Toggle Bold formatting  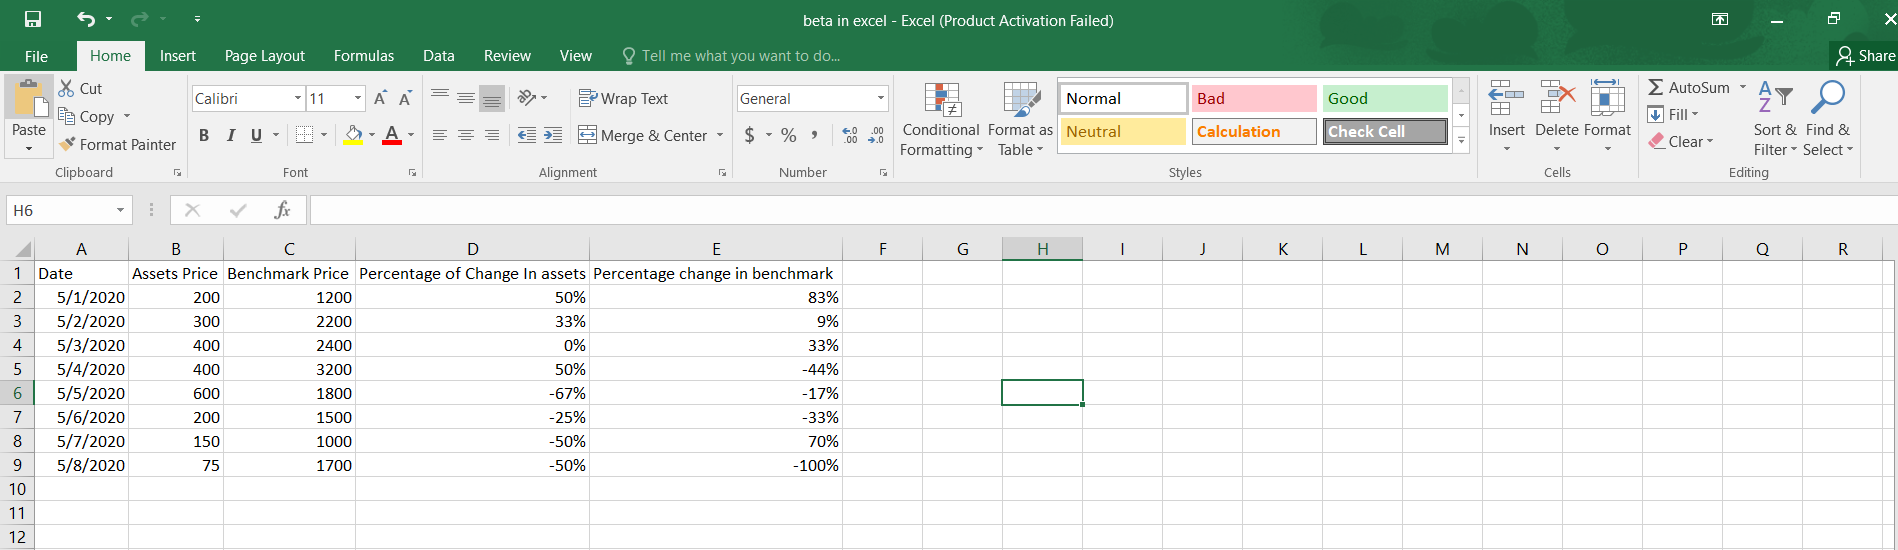point(204,135)
